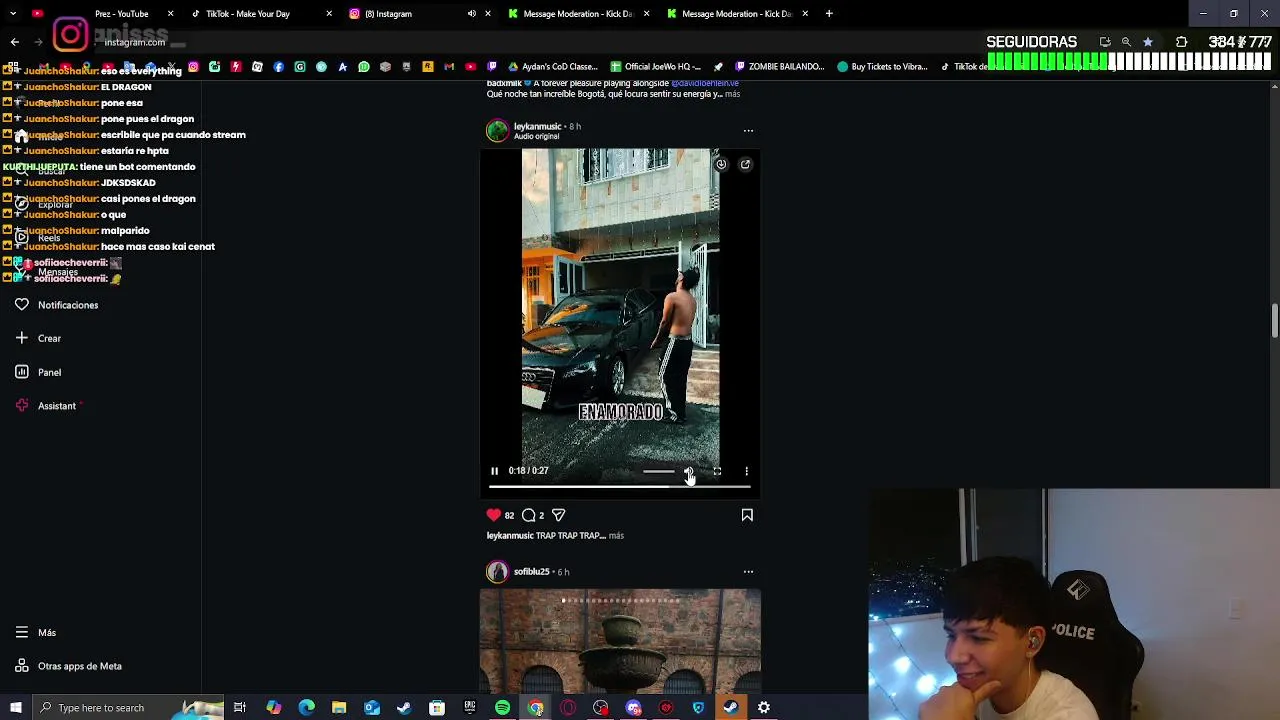
Task: Click Audio original label under leykanmusic
Action: (536, 136)
